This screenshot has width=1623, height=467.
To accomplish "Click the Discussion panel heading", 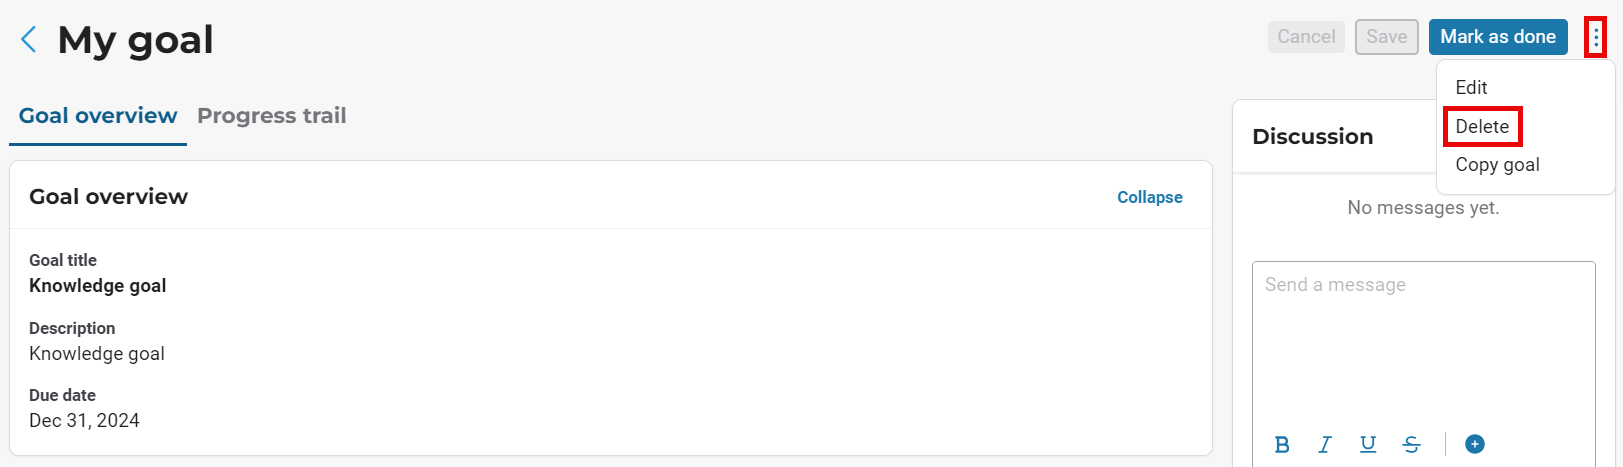I will [x=1312, y=137].
